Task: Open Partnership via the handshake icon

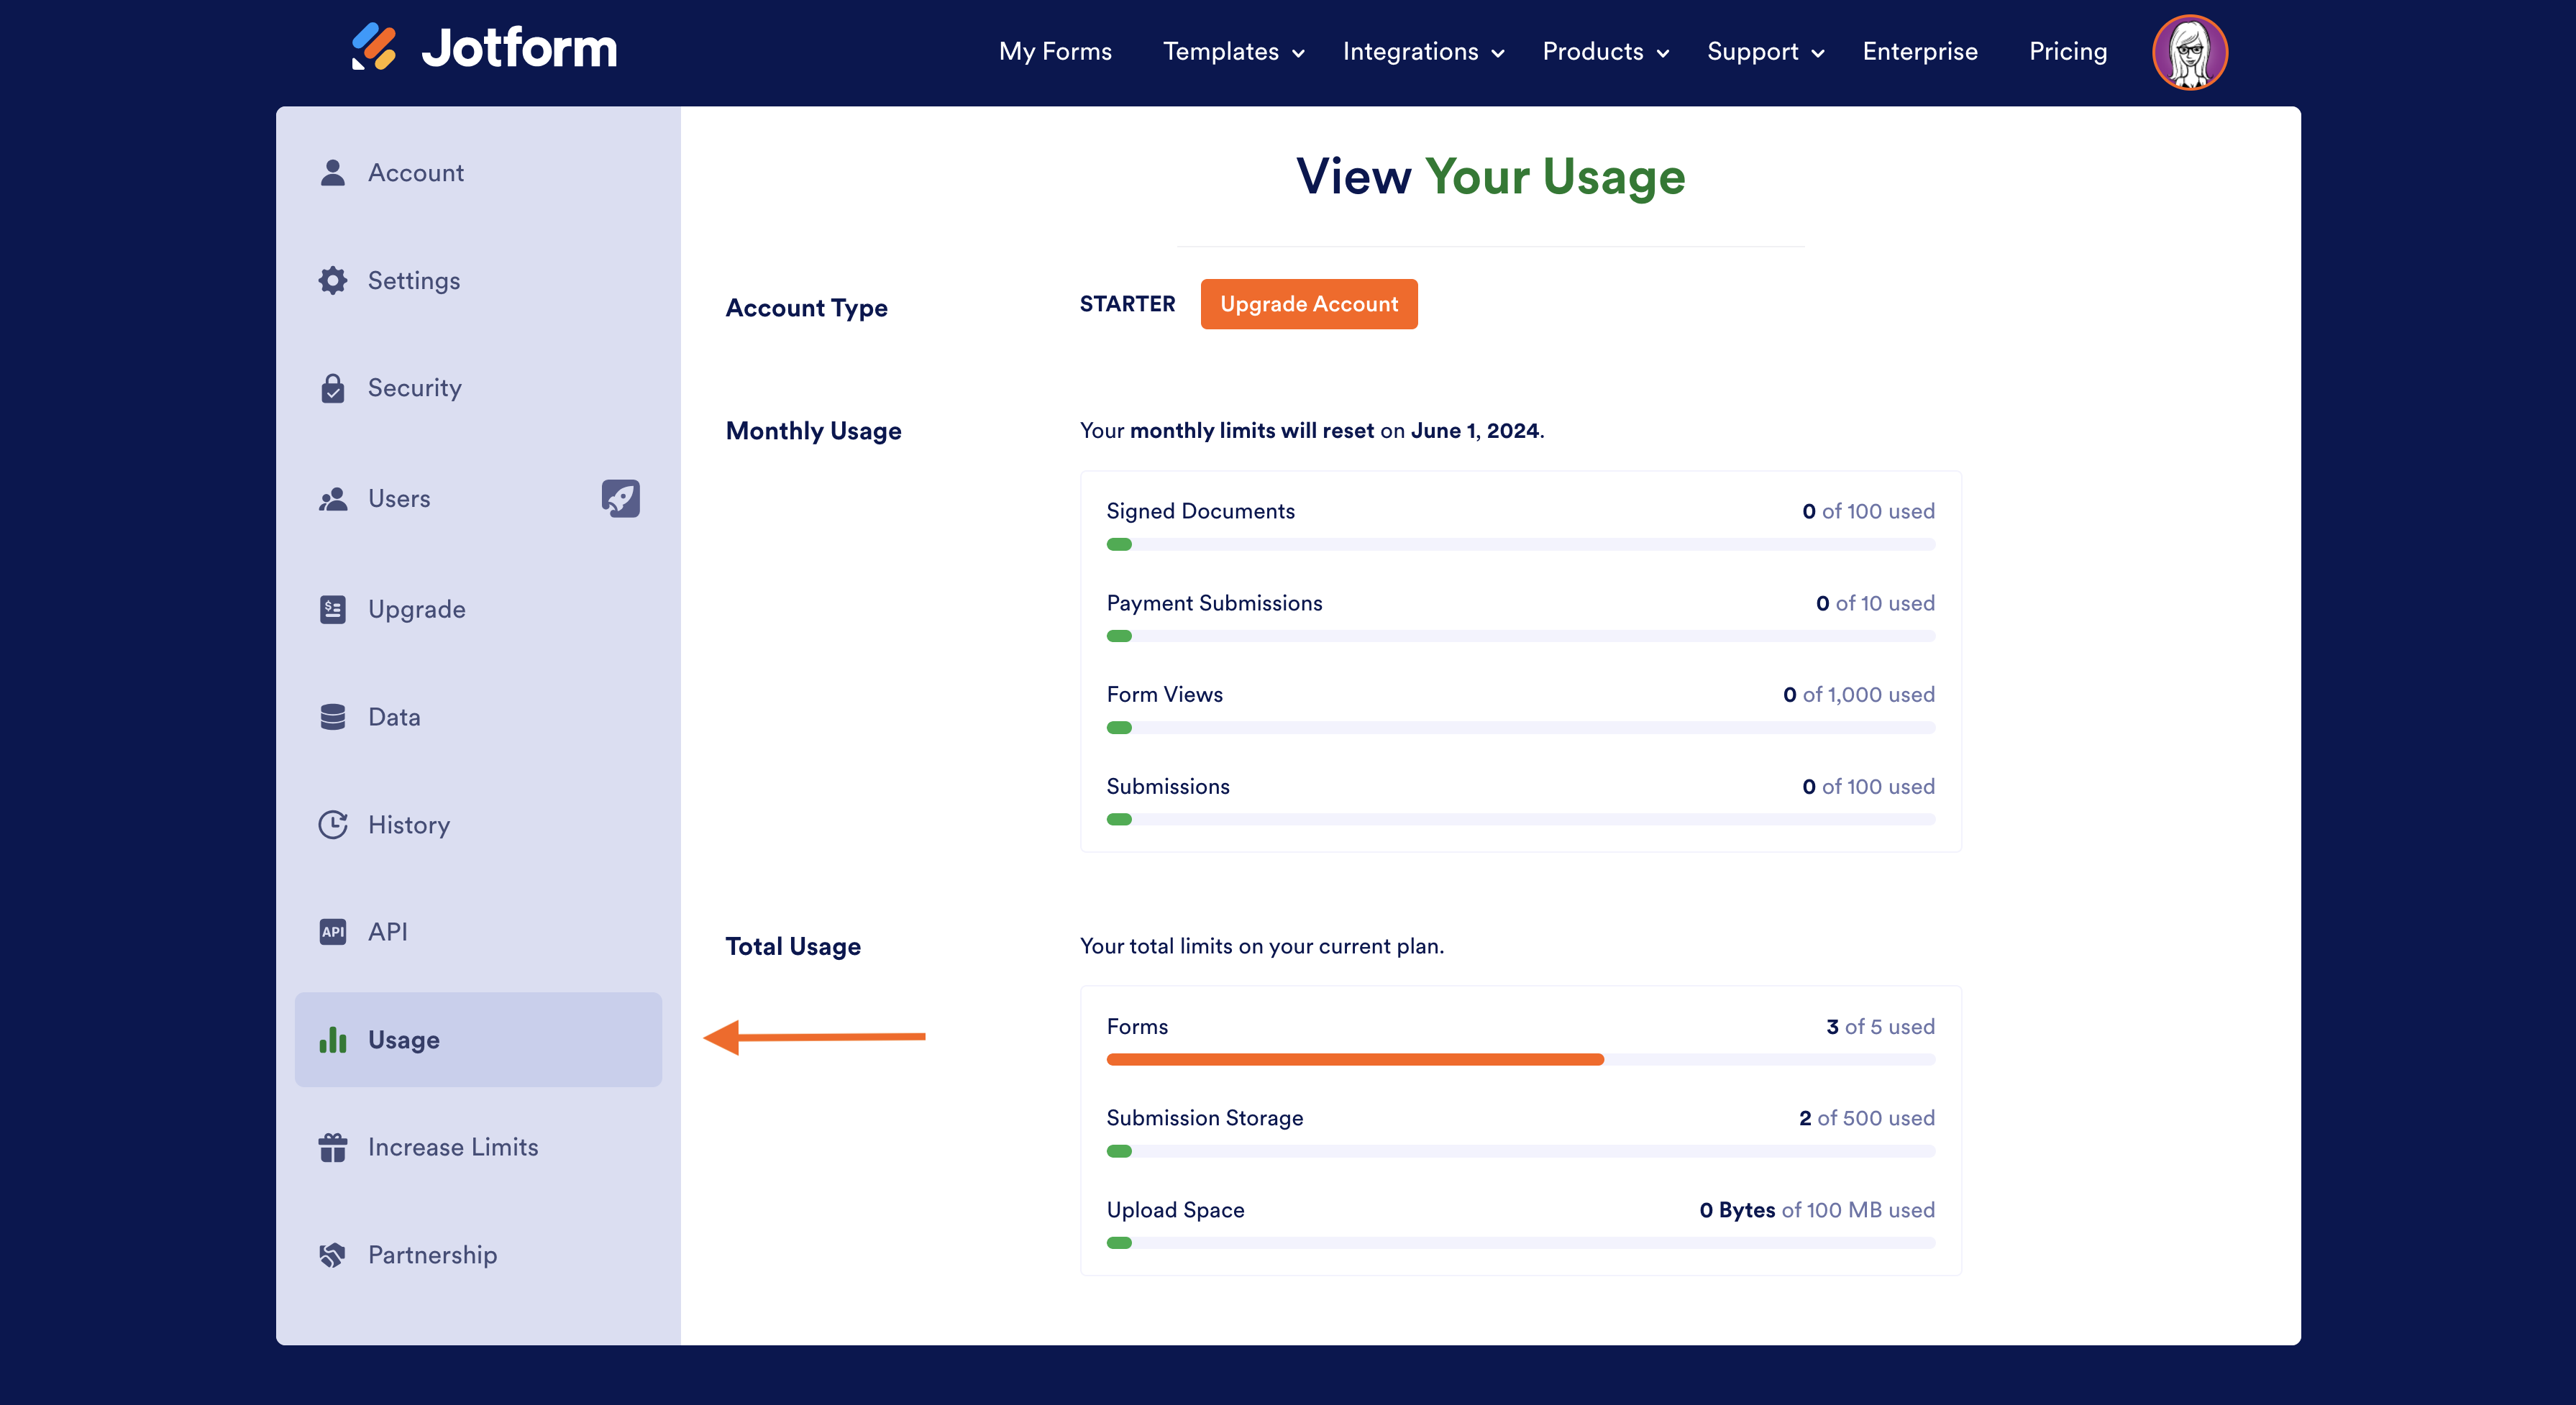Action: [333, 1254]
